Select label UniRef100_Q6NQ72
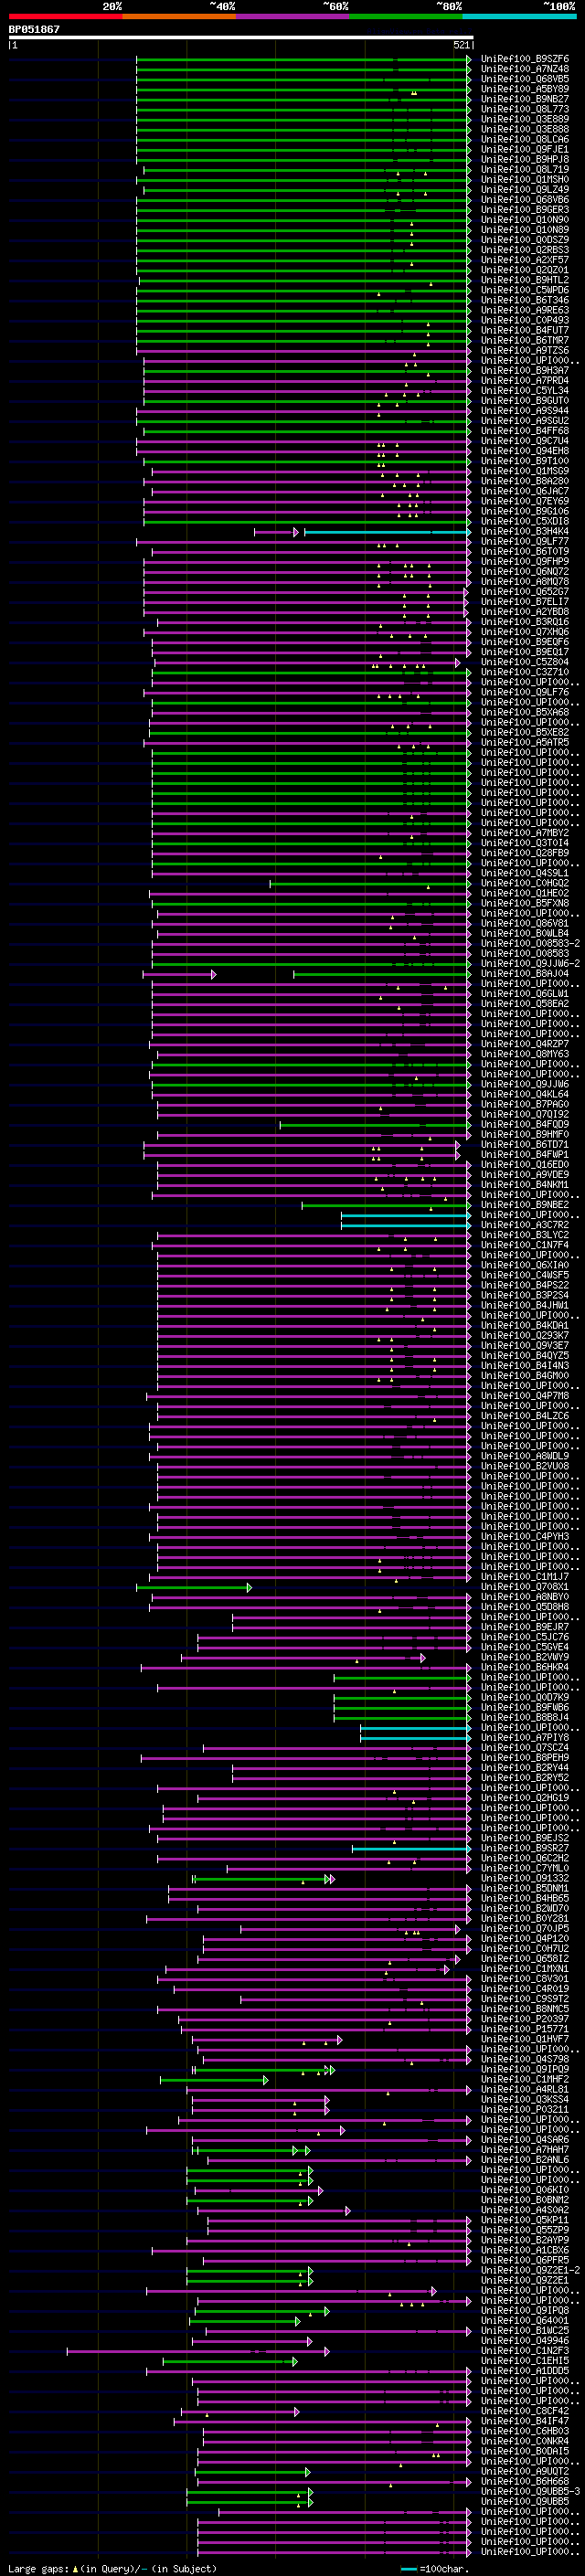The image size is (585, 2576). (x=525, y=572)
